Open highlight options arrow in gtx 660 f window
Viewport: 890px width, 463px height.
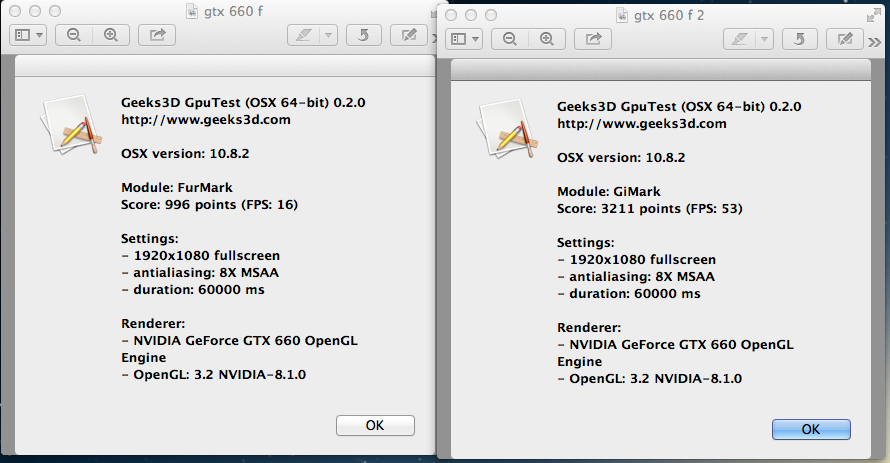(x=328, y=35)
